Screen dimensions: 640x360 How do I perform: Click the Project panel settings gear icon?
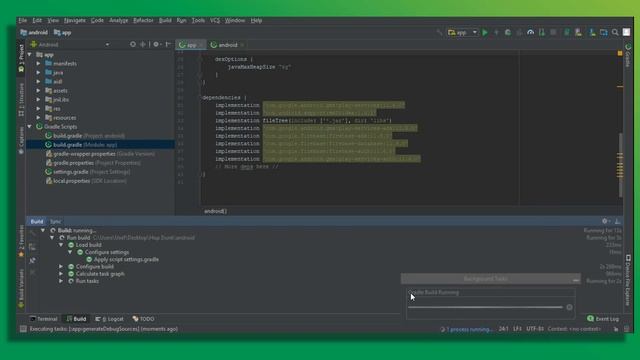click(156, 44)
